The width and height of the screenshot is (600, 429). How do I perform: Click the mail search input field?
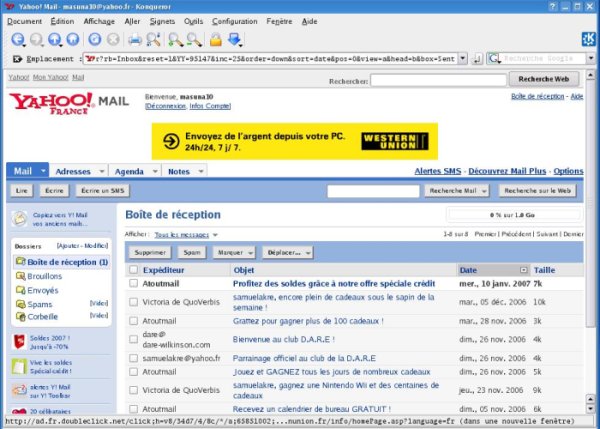[x=373, y=191]
